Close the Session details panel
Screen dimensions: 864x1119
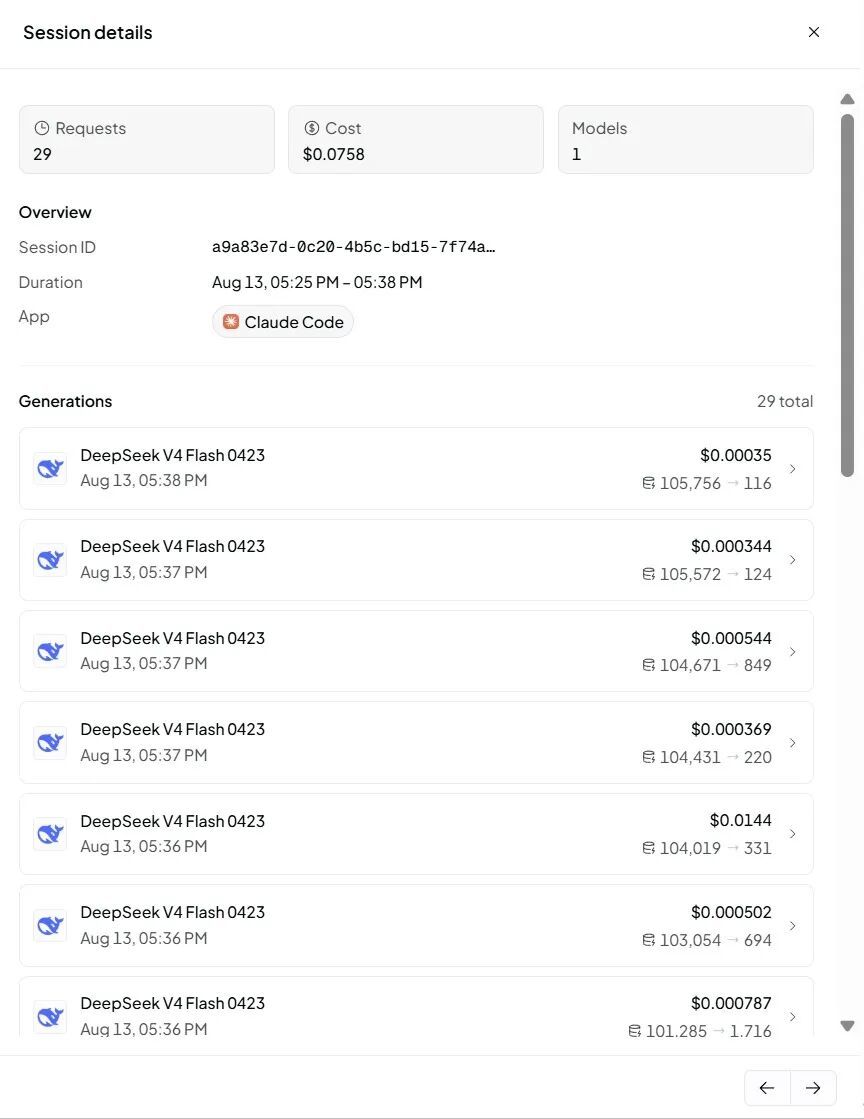tap(813, 32)
